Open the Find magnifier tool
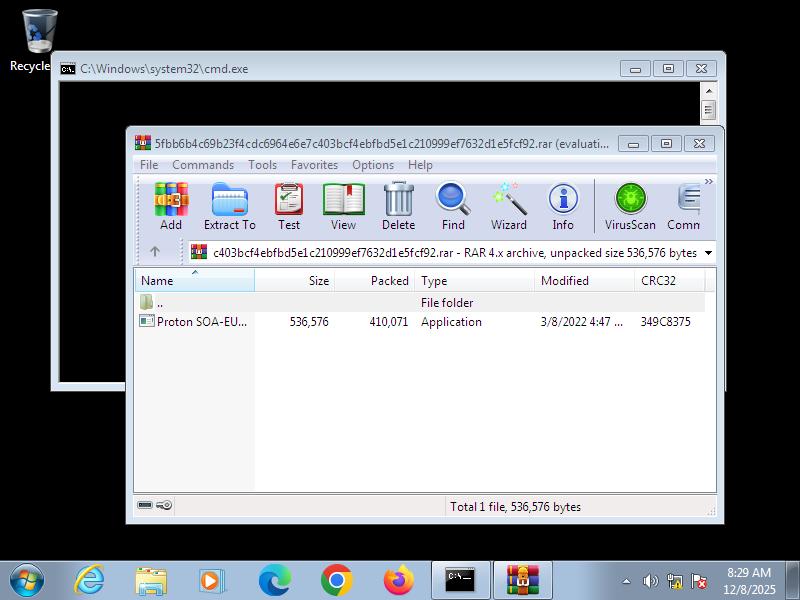800x600 pixels. (x=453, y=206)
